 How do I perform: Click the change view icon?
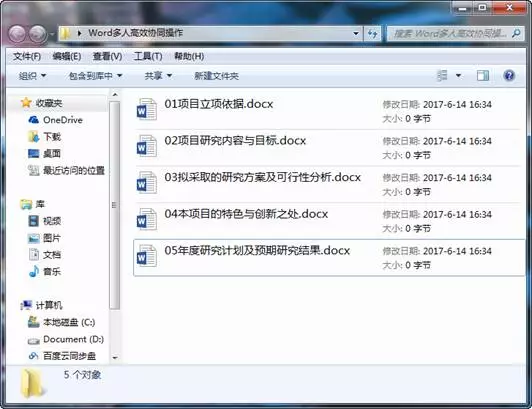pyautogui.click(x=442, y=75)
